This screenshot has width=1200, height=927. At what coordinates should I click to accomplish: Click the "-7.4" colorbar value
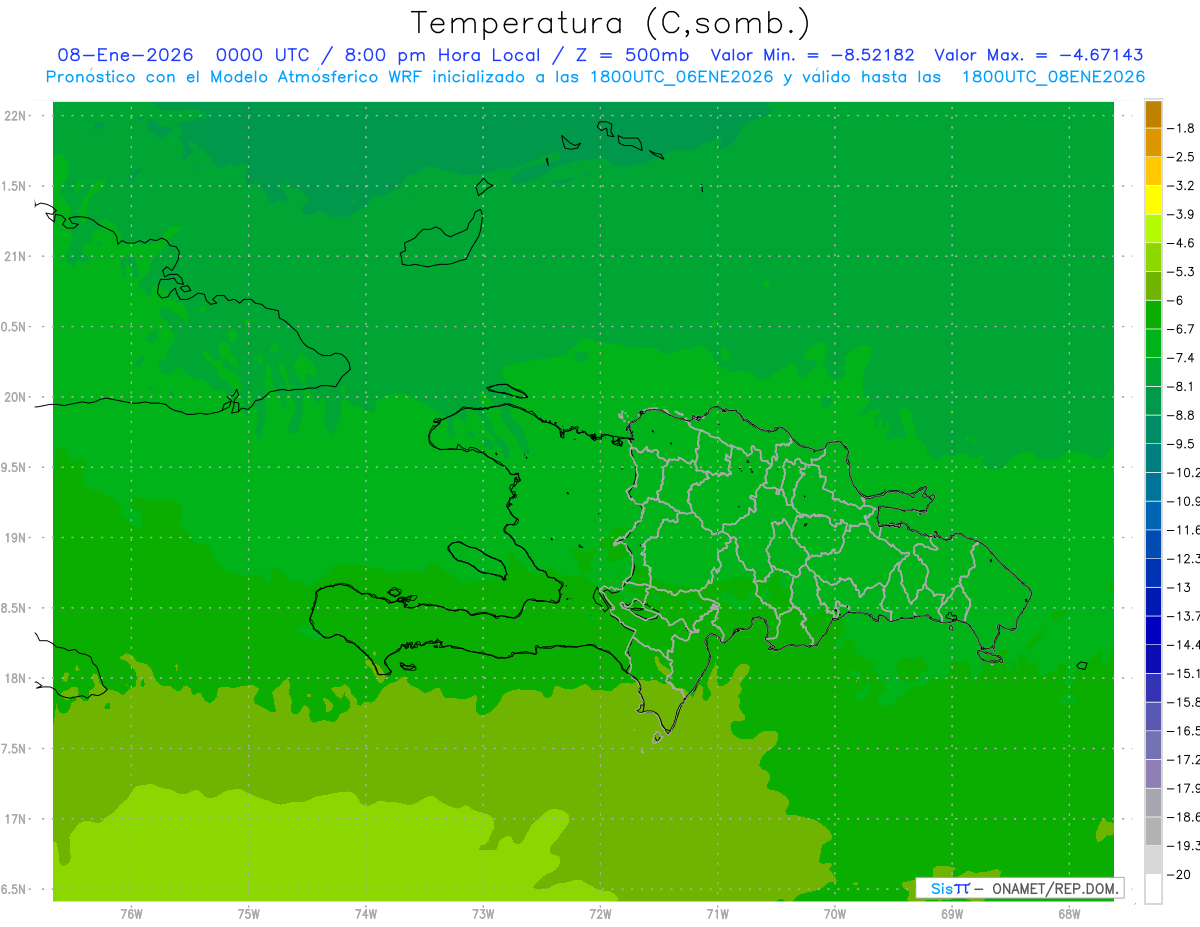[x=1181, y=357]
